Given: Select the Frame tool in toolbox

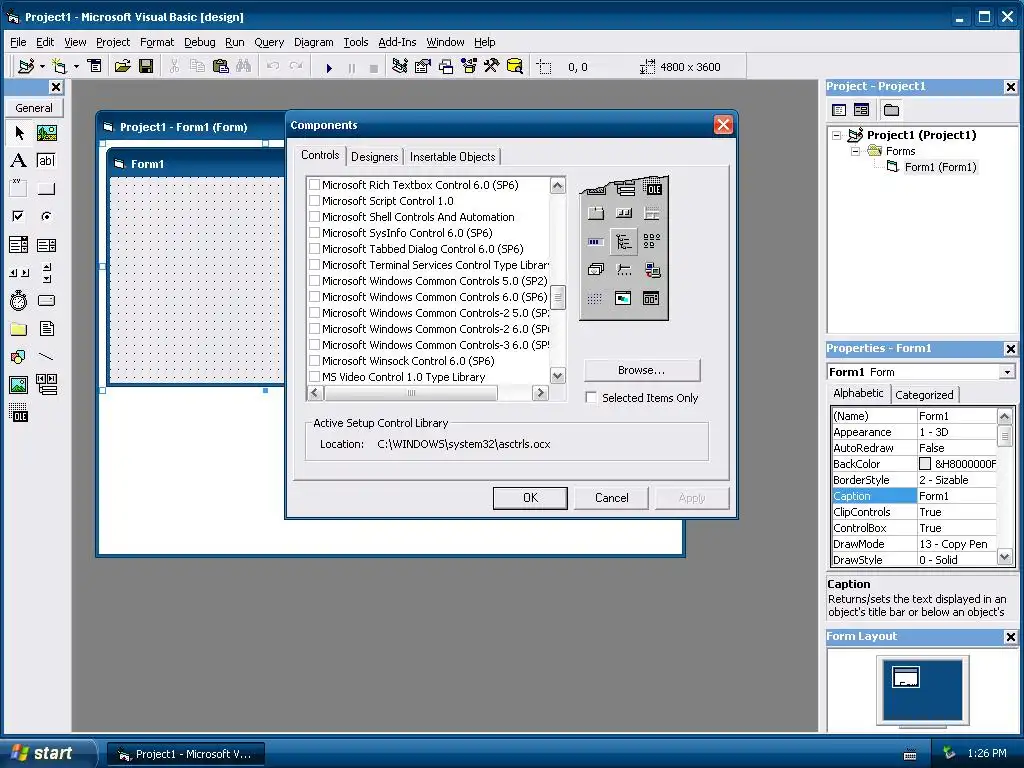Looking at the screenshot, I should pyautogui.click(x=19, y=189).
